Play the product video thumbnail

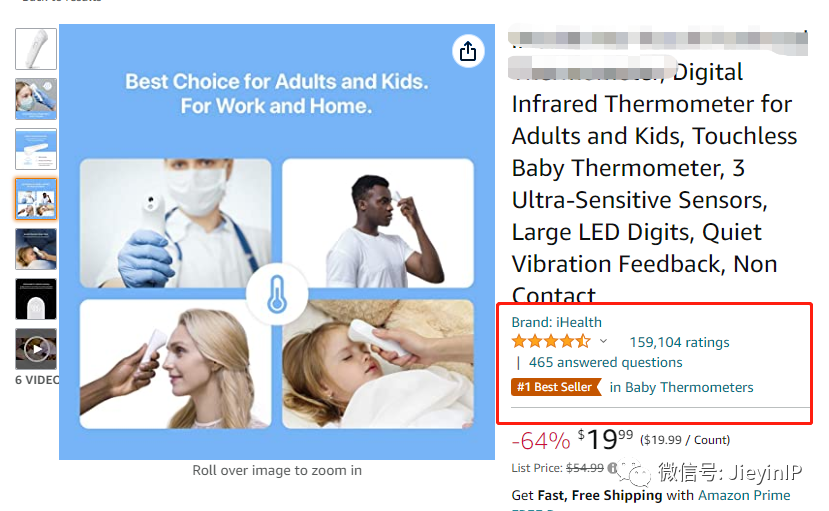pos(36,349)
